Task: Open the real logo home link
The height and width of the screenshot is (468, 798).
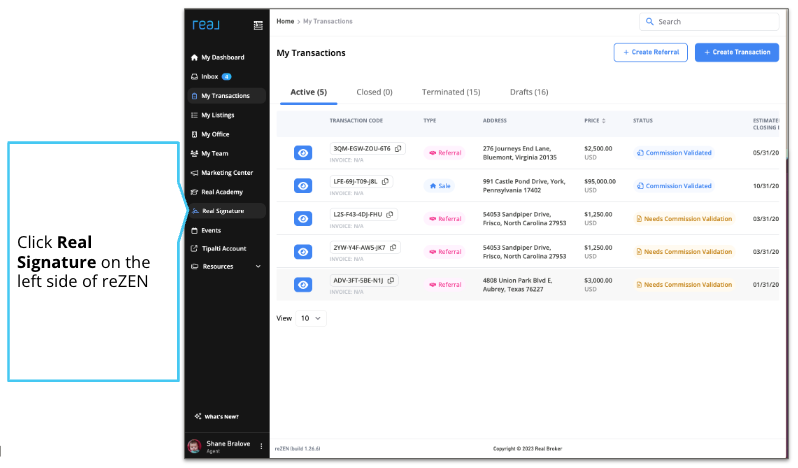Action: pyautogui.click(x=206, y=24)
